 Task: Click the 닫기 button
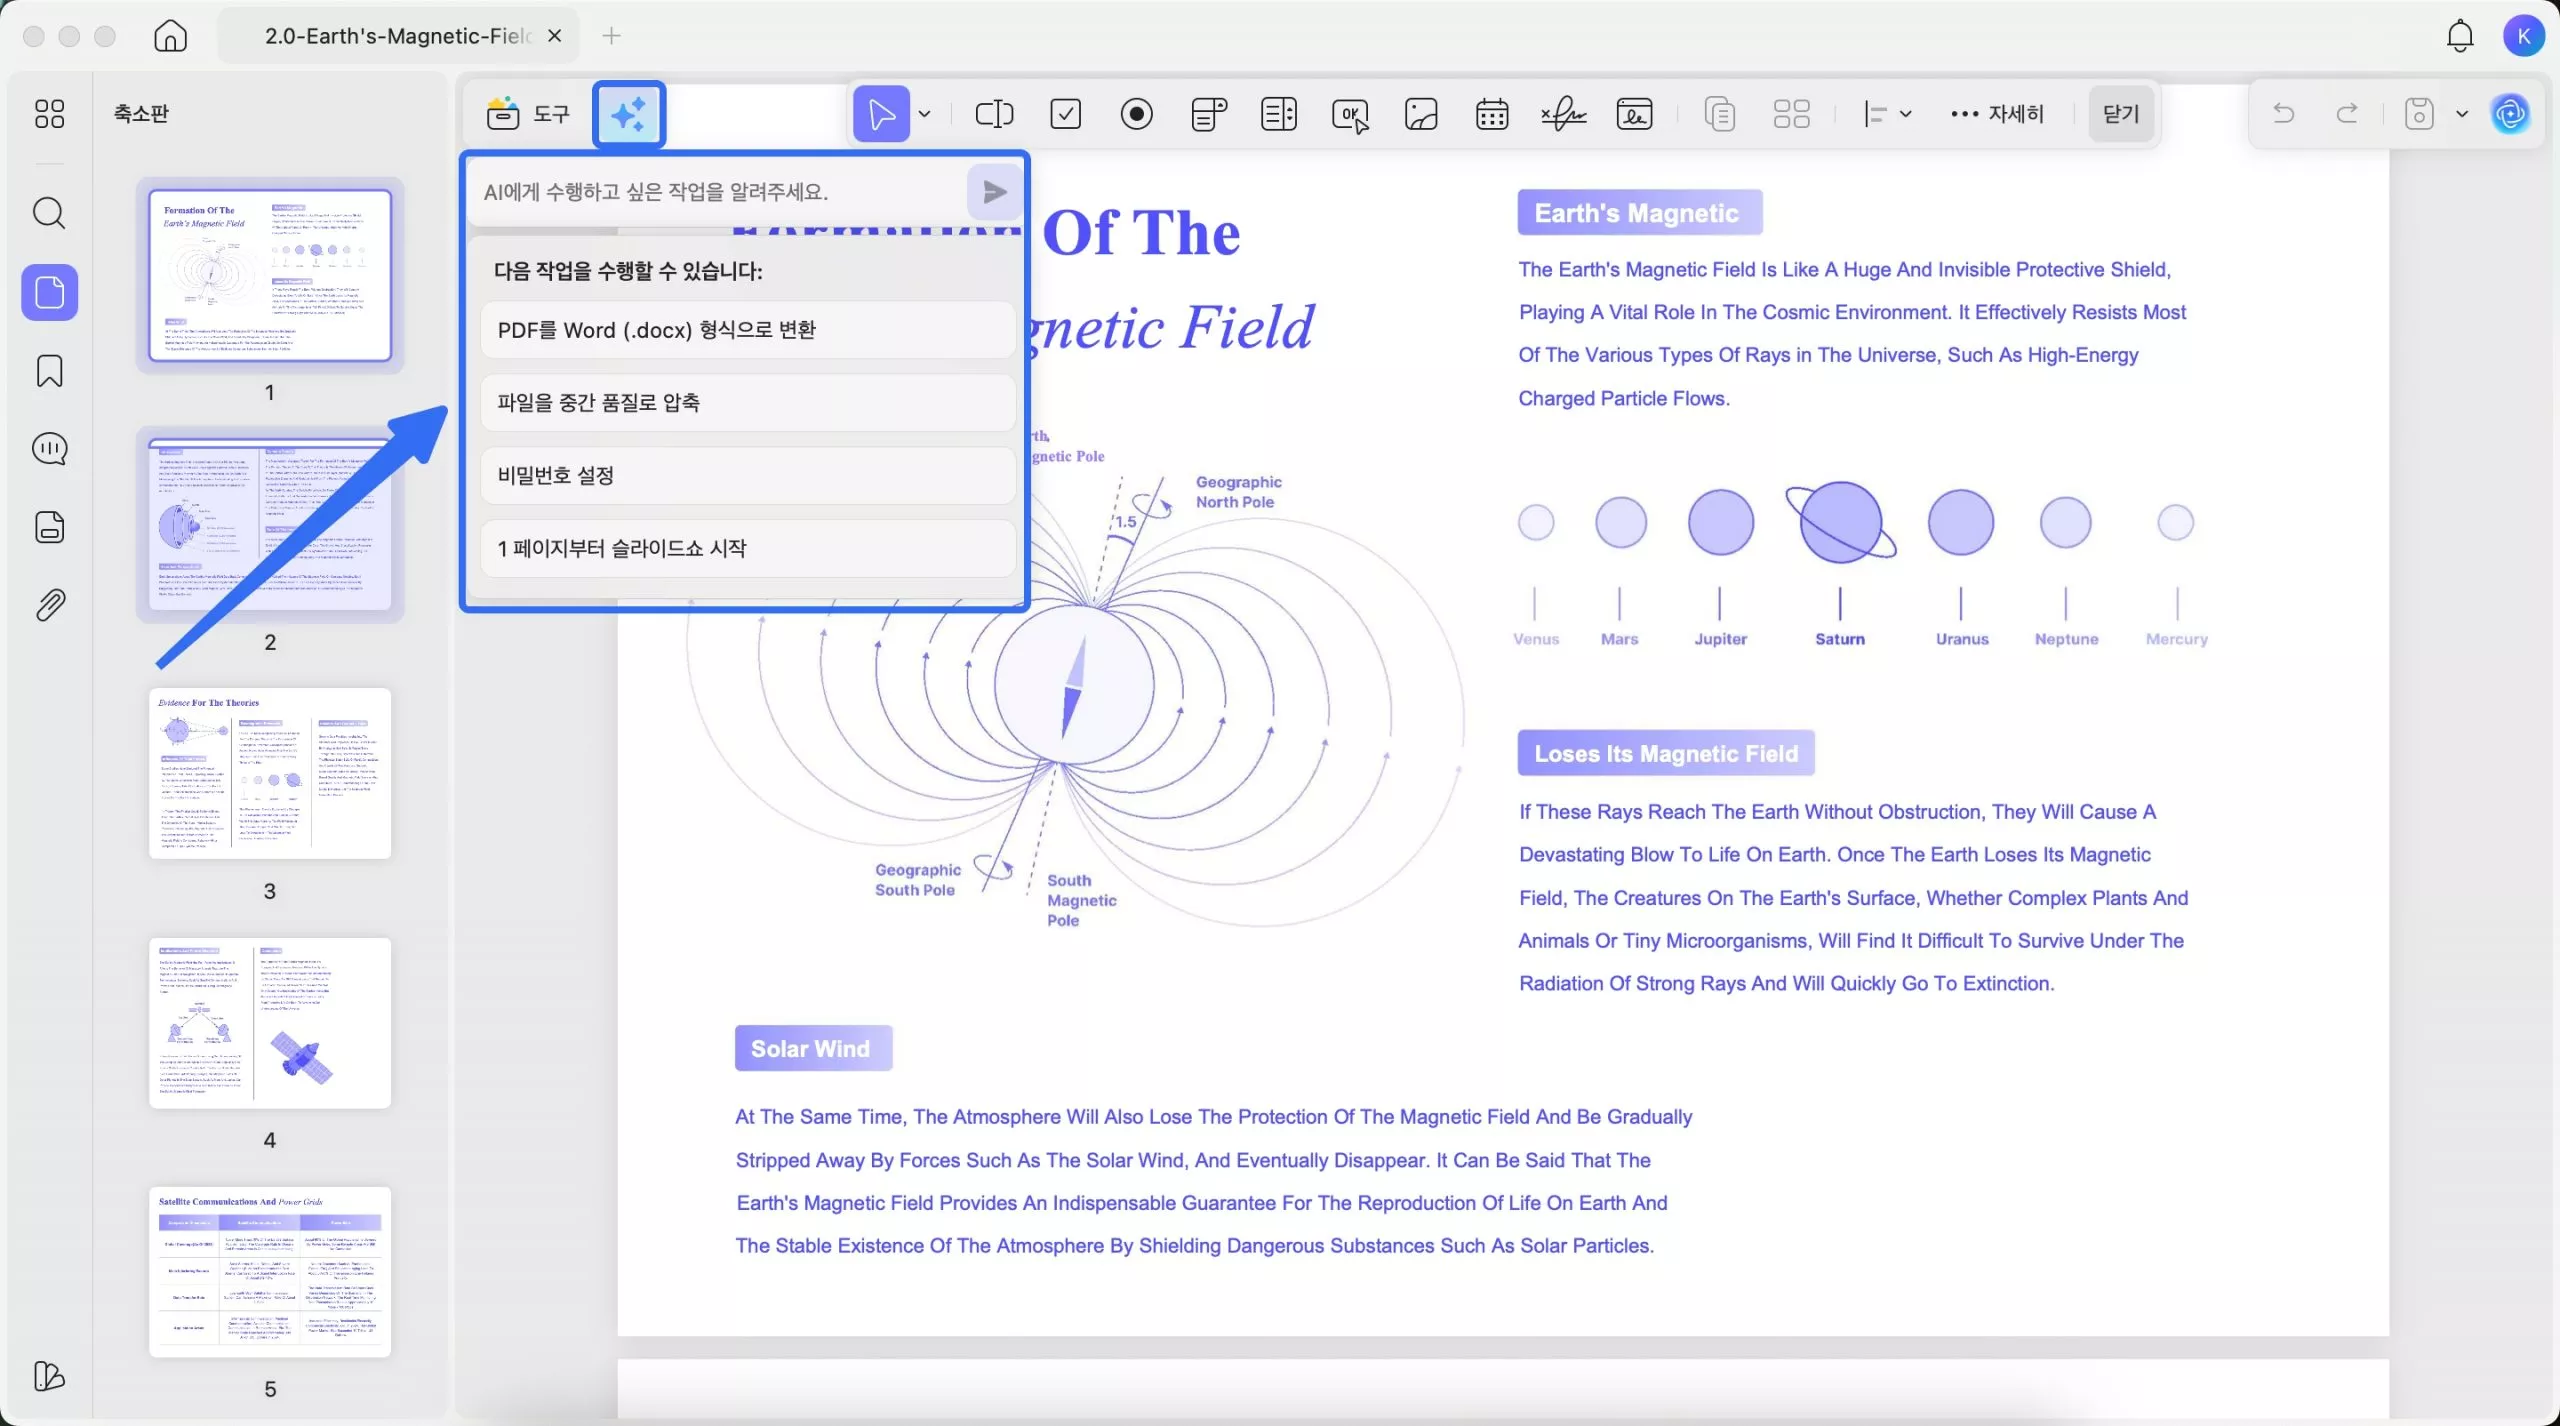(x=2121, y=114)
